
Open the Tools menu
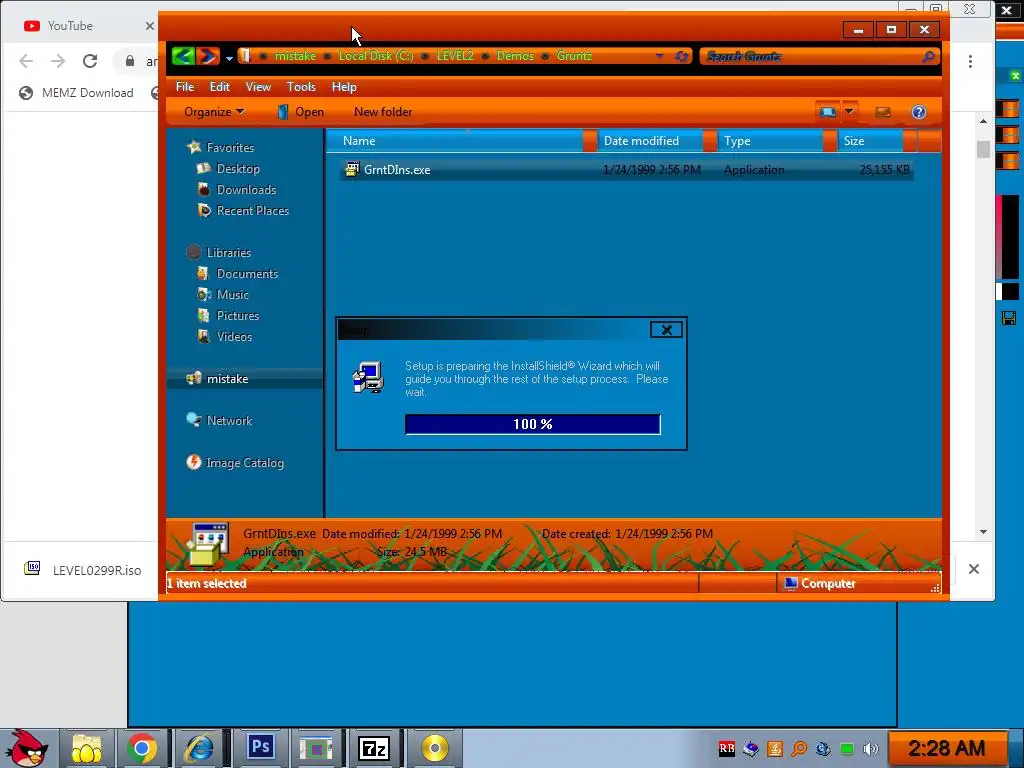click(x=301, y=87)
